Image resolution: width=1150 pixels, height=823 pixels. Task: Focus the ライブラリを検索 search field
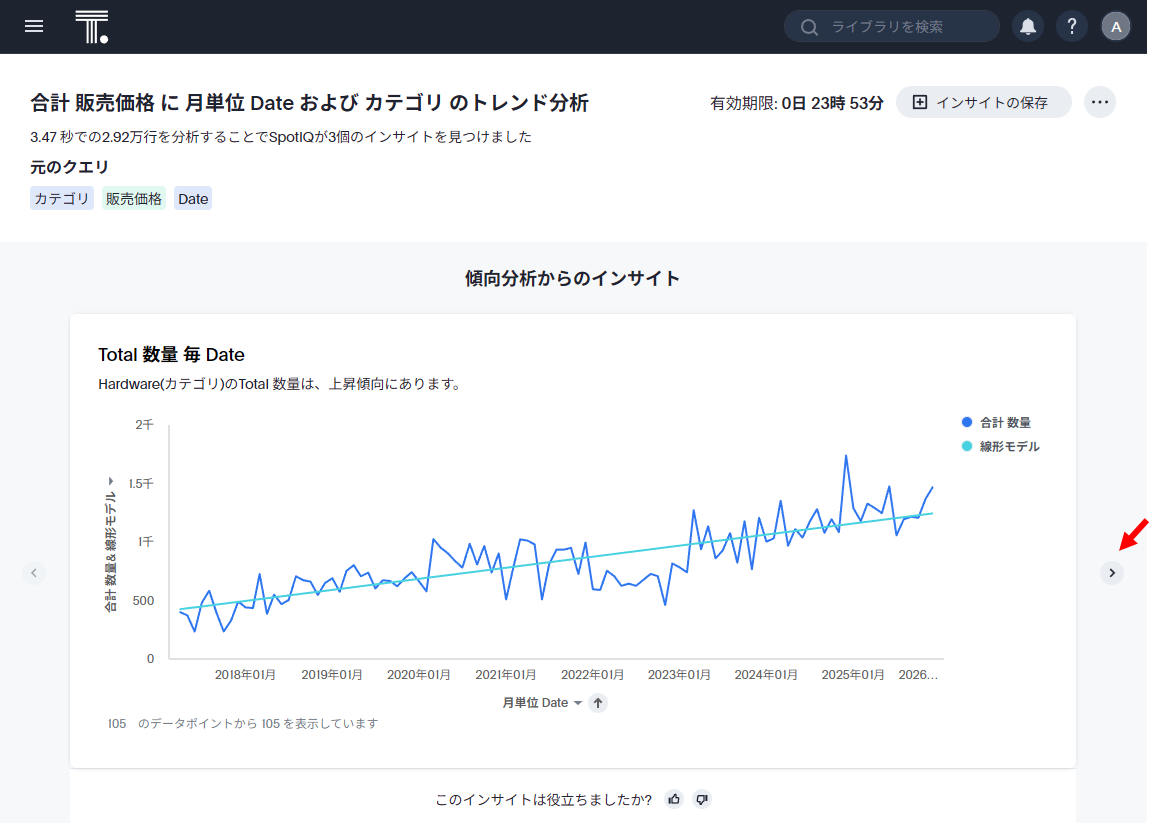click(x=900, y=27)
